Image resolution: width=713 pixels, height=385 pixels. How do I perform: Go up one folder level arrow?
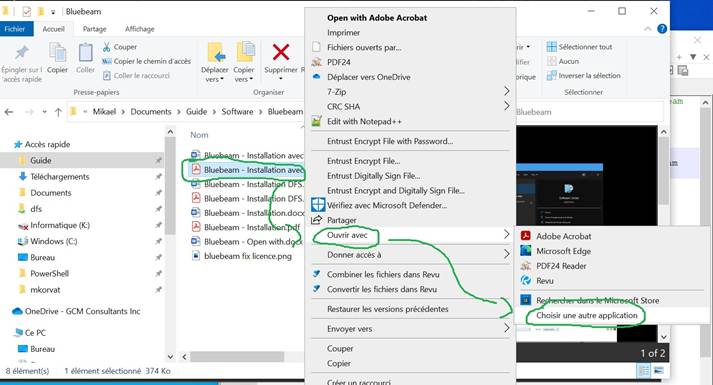(x=58, y=112)
